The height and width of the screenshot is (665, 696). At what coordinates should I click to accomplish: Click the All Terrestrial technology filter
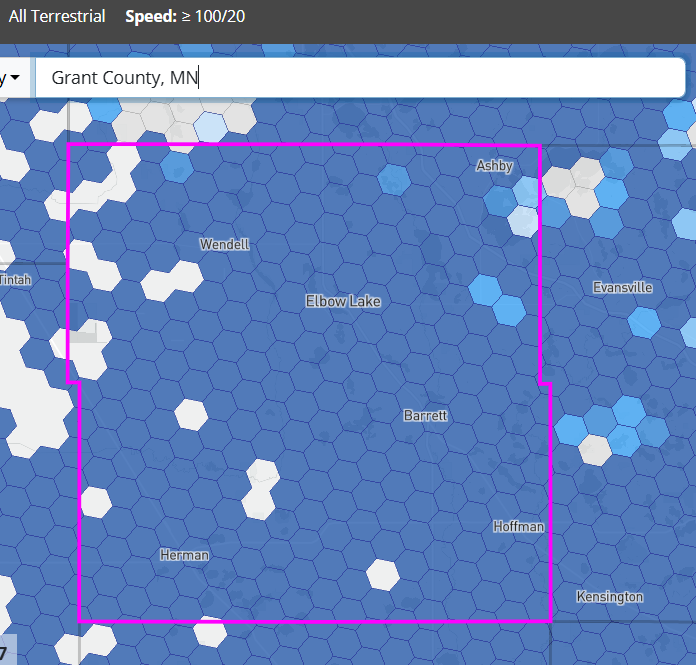[57, 16]
